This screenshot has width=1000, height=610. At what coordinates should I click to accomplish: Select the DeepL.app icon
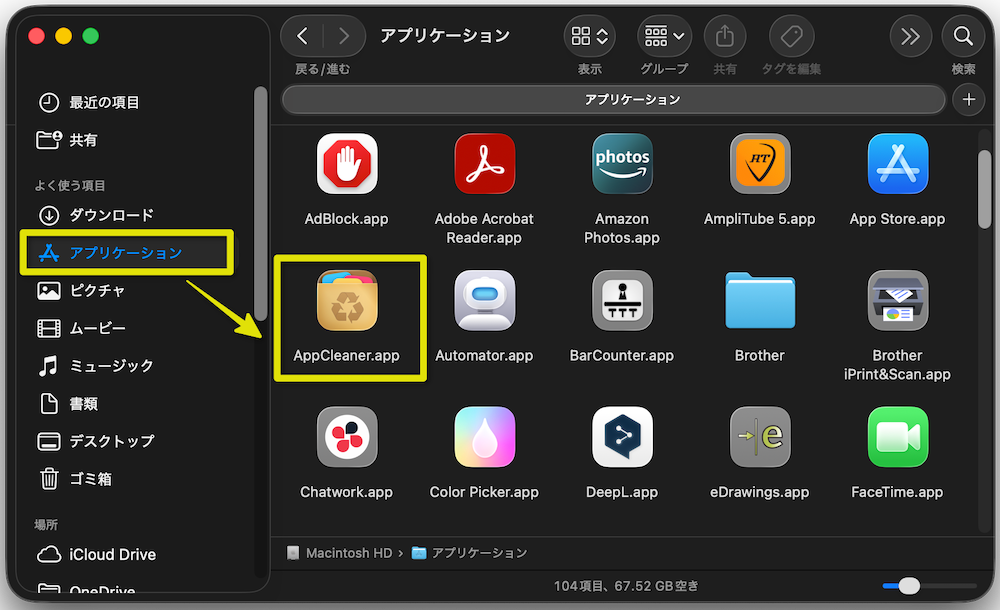pyautogui.click(x=622, y=437)
